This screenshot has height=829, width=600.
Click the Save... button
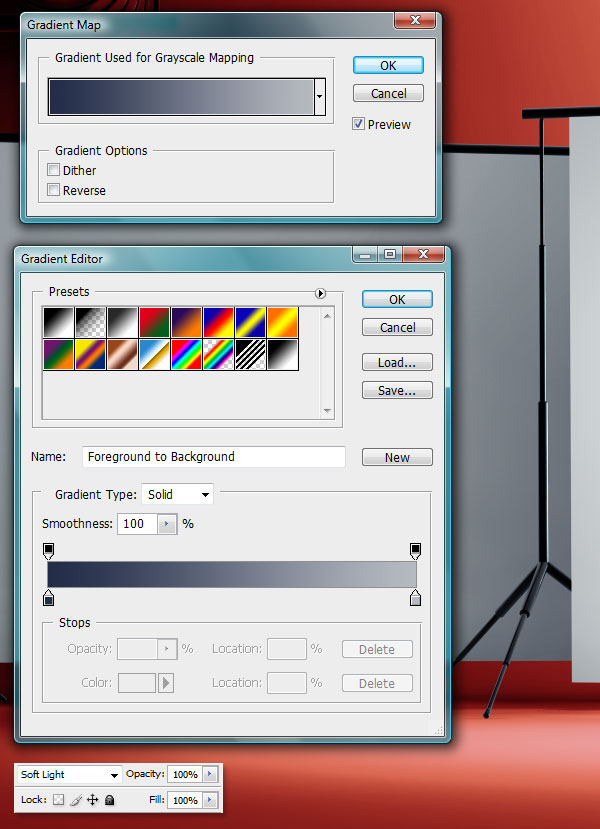tap(397, 390)
